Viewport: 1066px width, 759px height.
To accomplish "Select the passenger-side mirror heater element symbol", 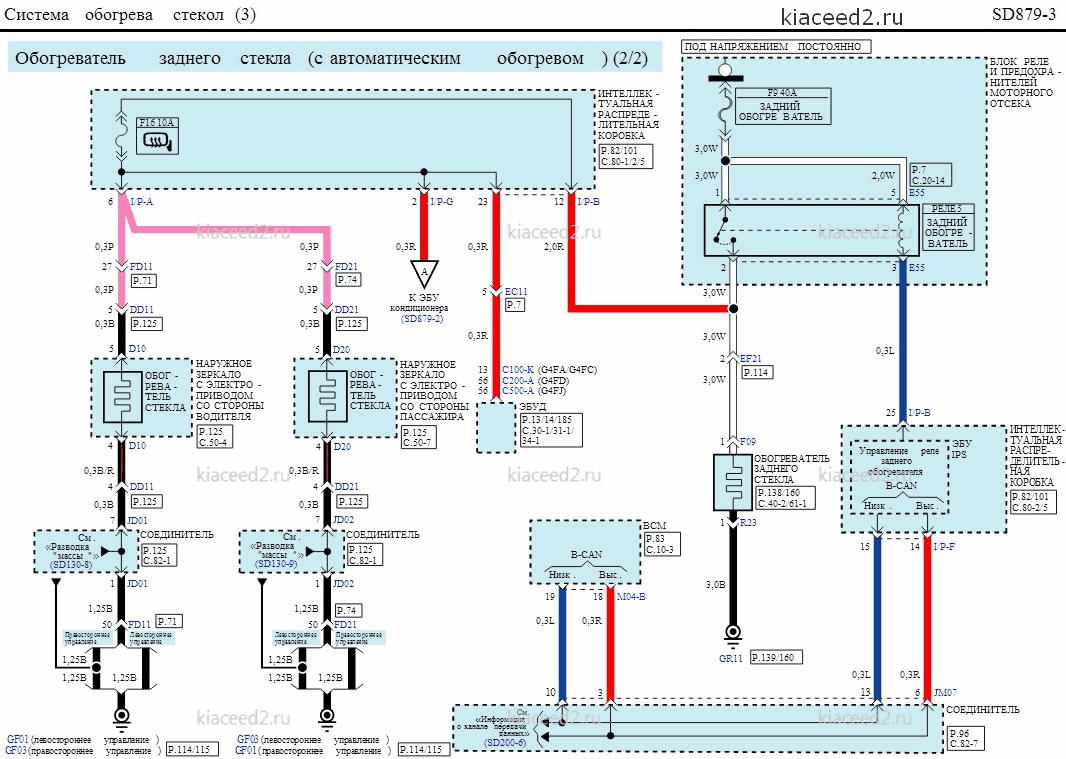I will pos(328,397).
